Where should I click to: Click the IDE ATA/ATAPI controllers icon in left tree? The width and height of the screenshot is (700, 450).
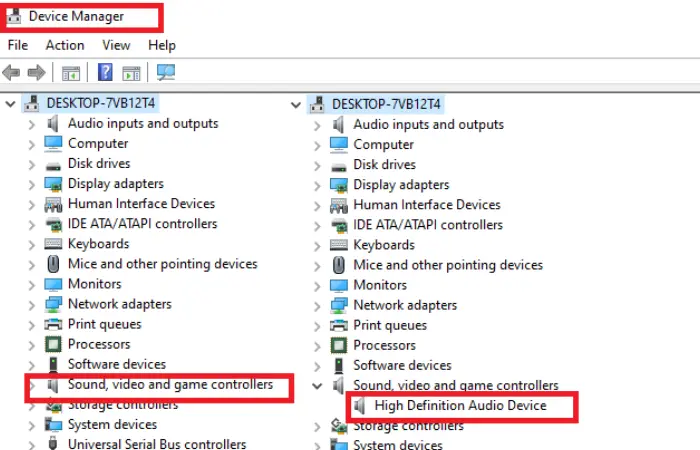[54, 224]
